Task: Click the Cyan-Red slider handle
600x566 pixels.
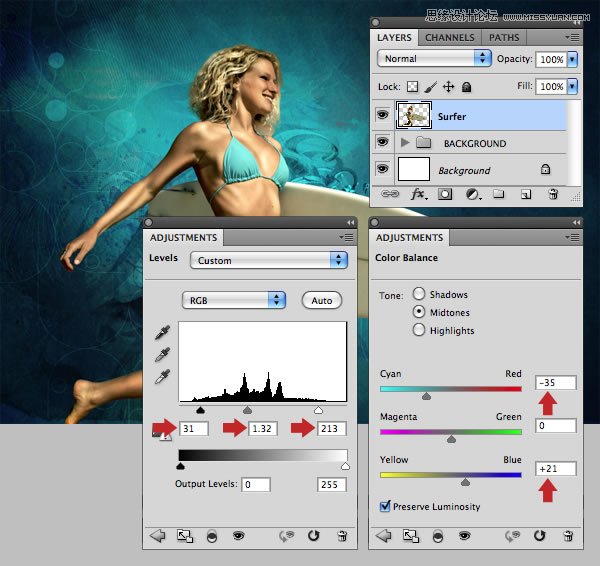Action: click(426, 396)
